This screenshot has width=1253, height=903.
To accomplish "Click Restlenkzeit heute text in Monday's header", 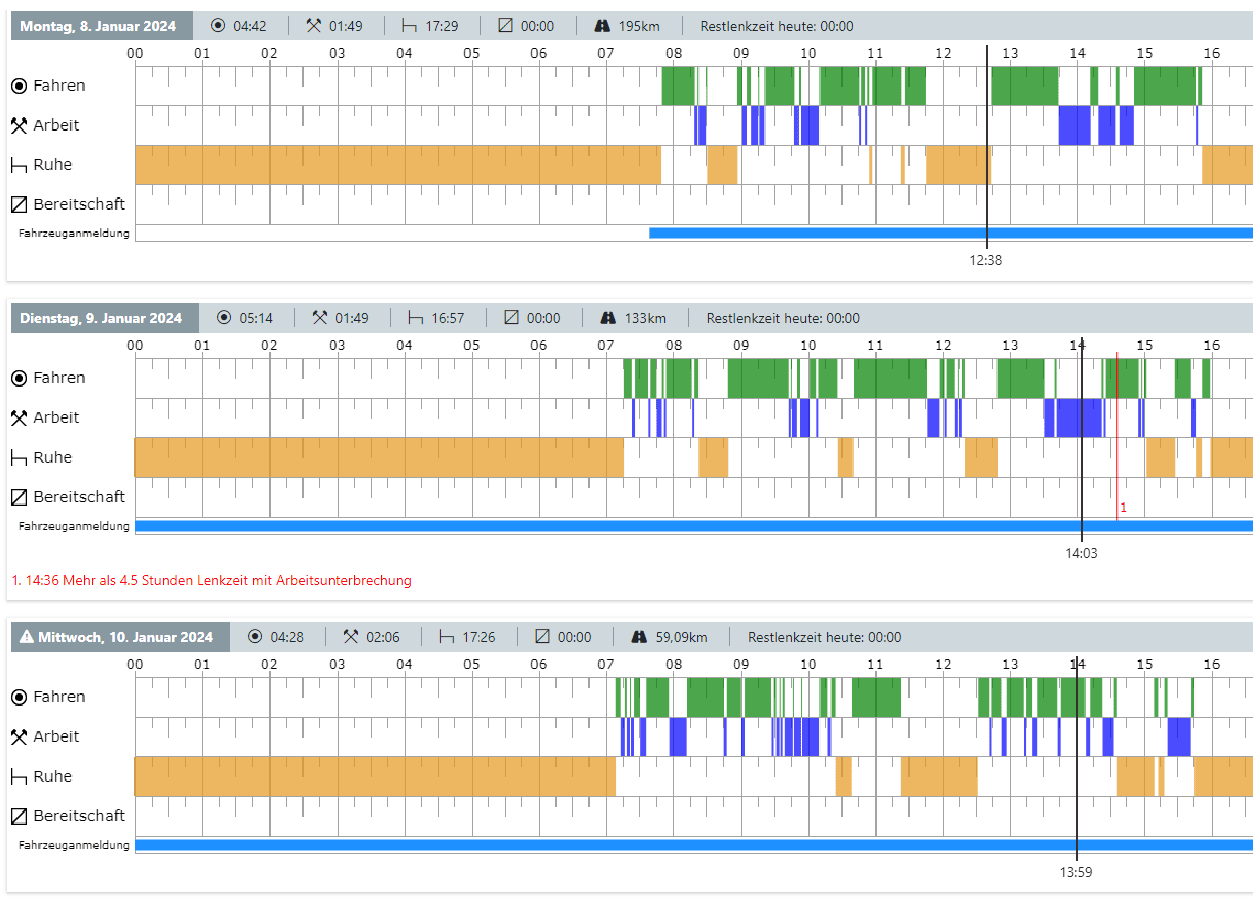I will tap(777, 26).
